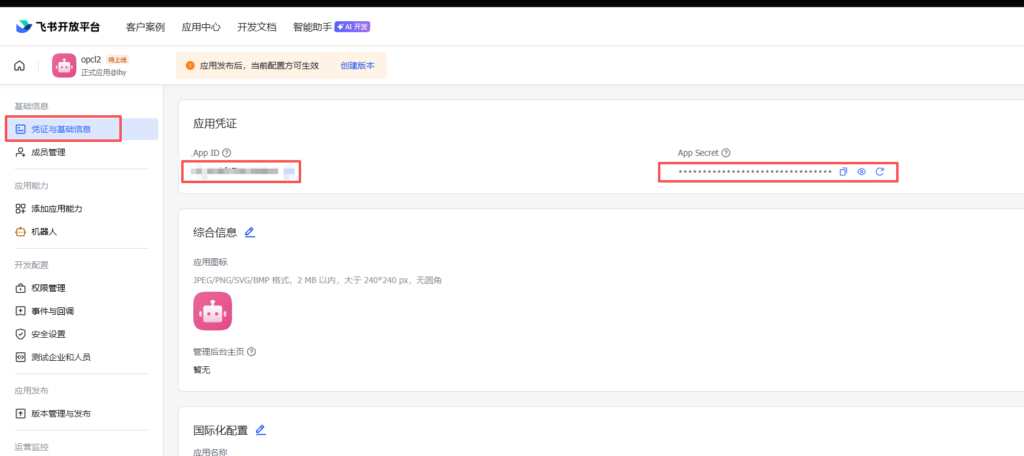Screen dimensions: 1024x456
Task: Click the help icon next to App Secret
Action: click(726, 153)
